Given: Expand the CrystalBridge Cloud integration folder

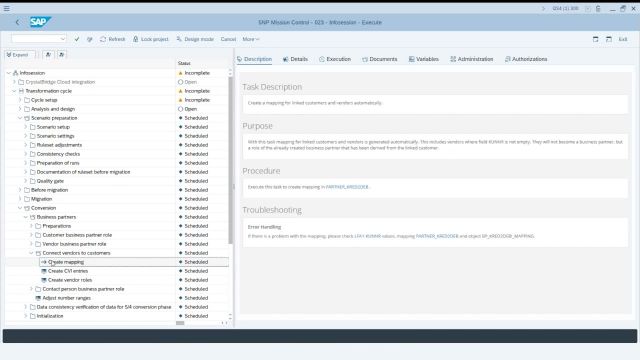Looking at the screenshot, I should pyautogui.click(x=14, y=82).
